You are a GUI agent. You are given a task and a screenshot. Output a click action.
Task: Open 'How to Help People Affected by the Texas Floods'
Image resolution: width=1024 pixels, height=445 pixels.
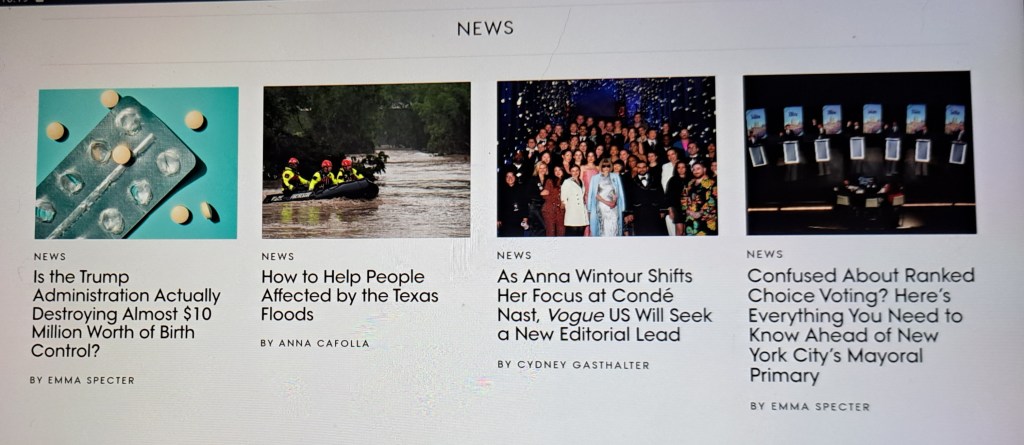point(349,295)
